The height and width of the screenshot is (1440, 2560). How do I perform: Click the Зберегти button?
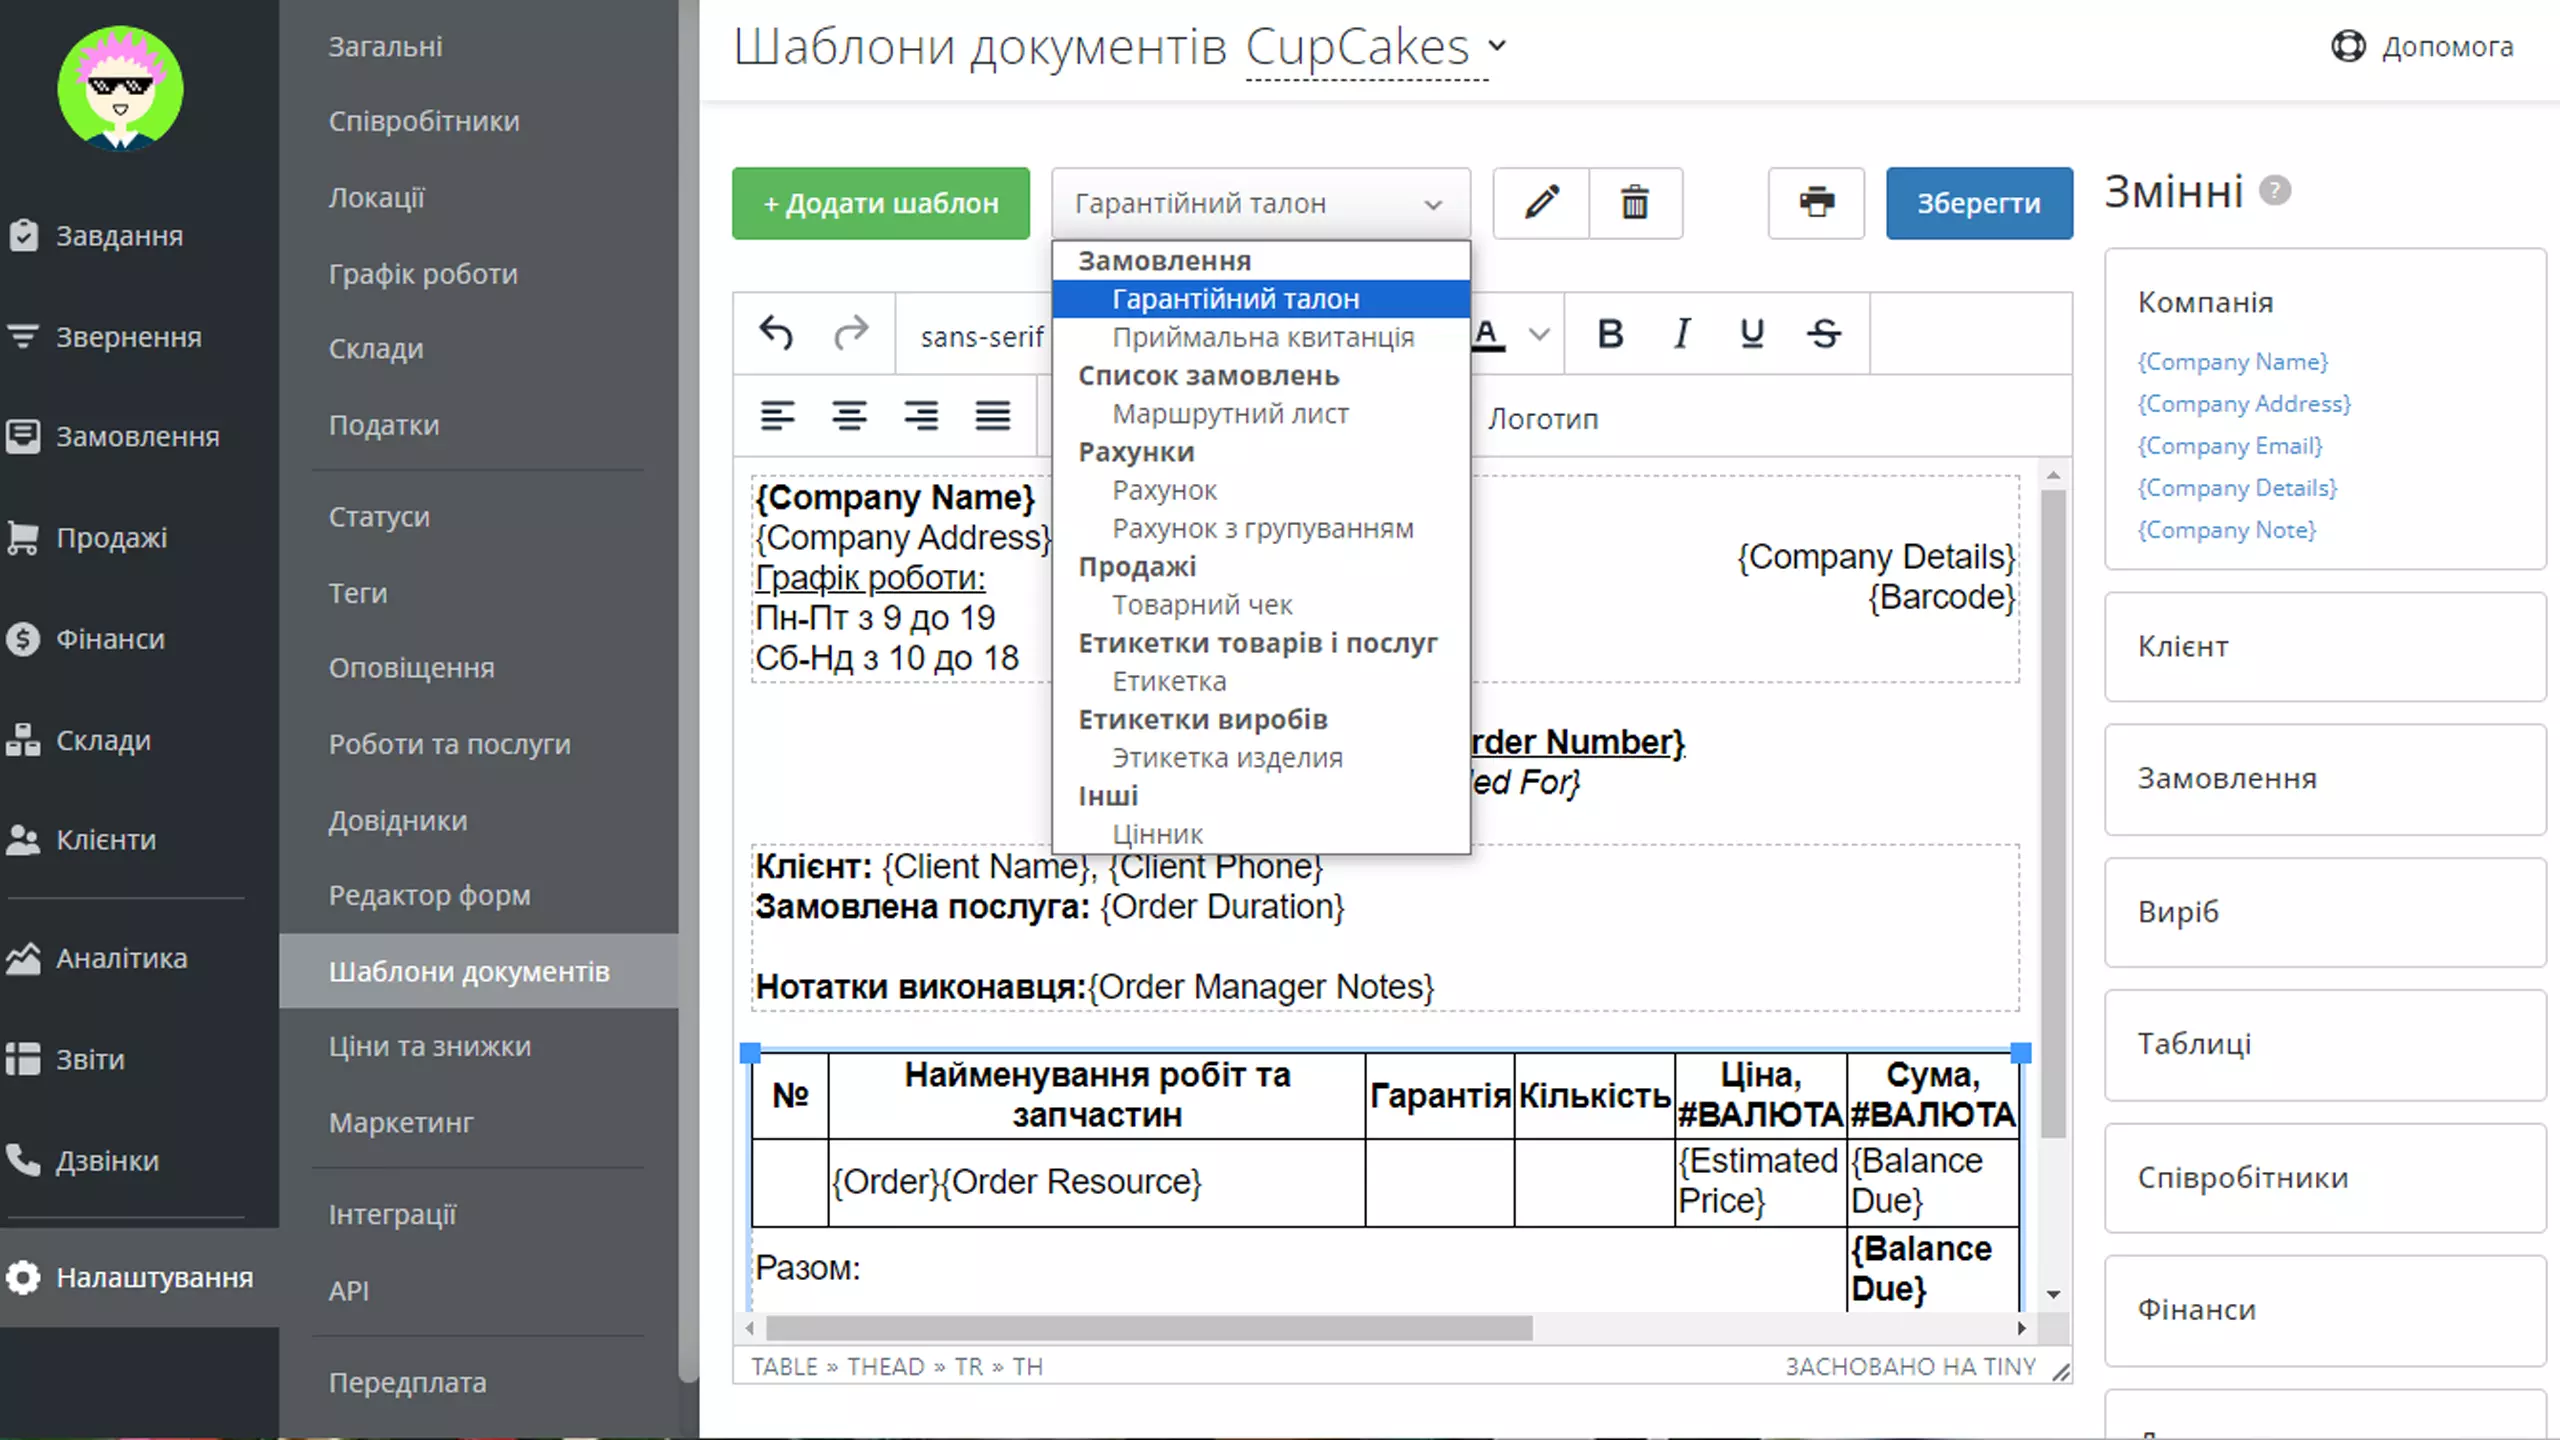click(x=1979, y=203)
